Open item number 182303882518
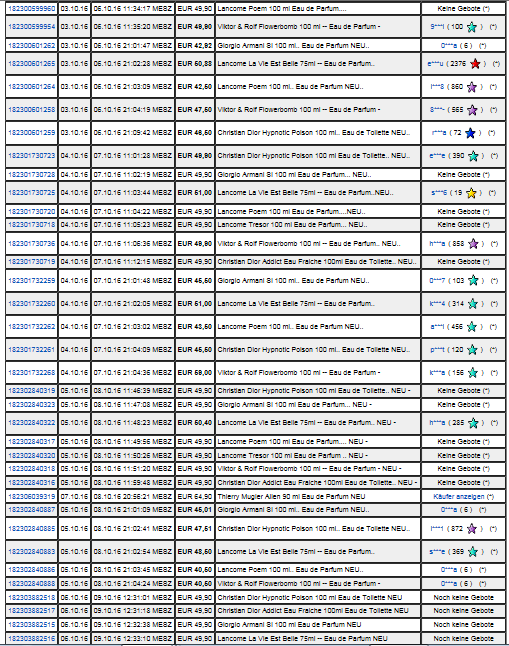The width and height of the screenshot is (509, 646). pyautogui.click(x=32, y=597)
